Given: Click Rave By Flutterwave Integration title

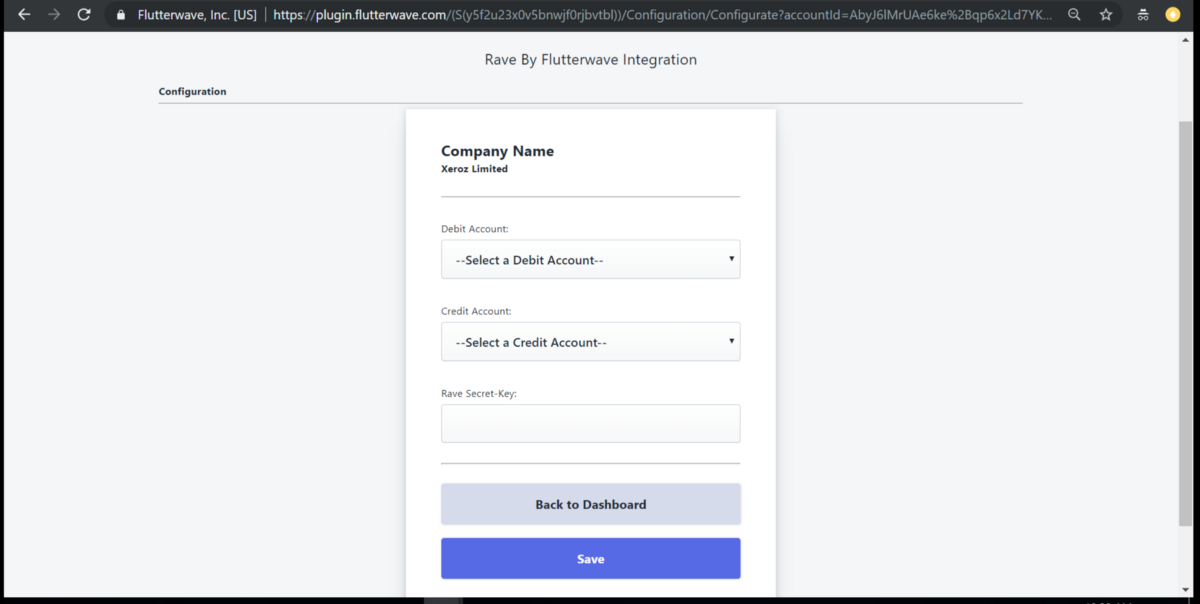Looking at the screenshot, I should (x=590, y=60).
